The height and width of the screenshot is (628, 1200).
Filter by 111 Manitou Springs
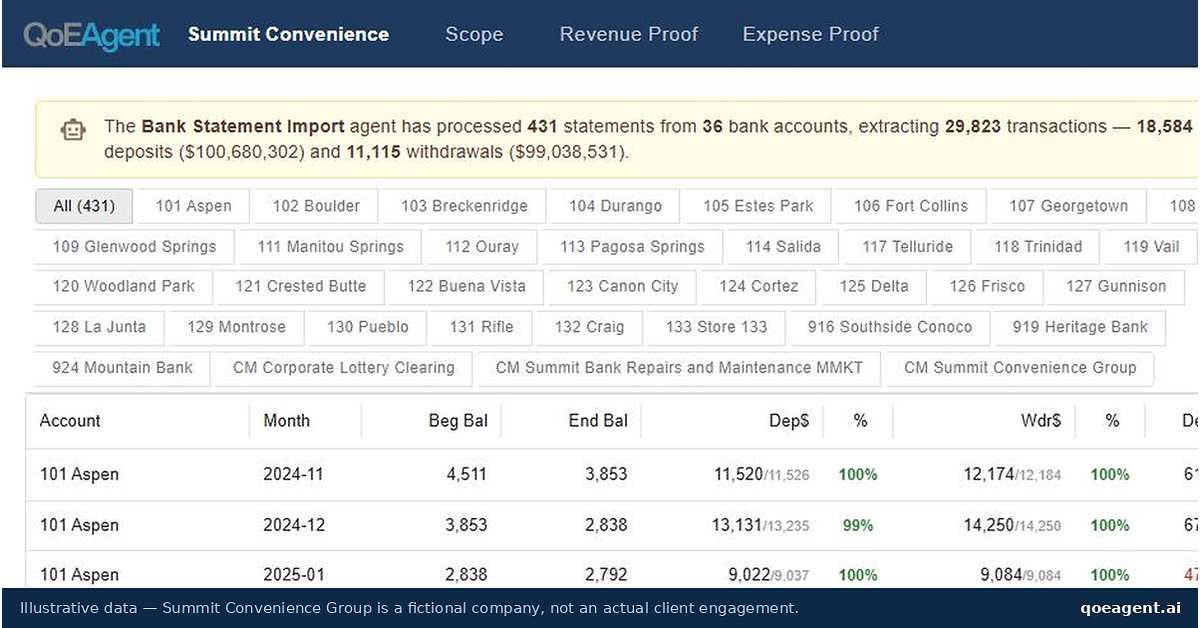[x=330, y=247]
